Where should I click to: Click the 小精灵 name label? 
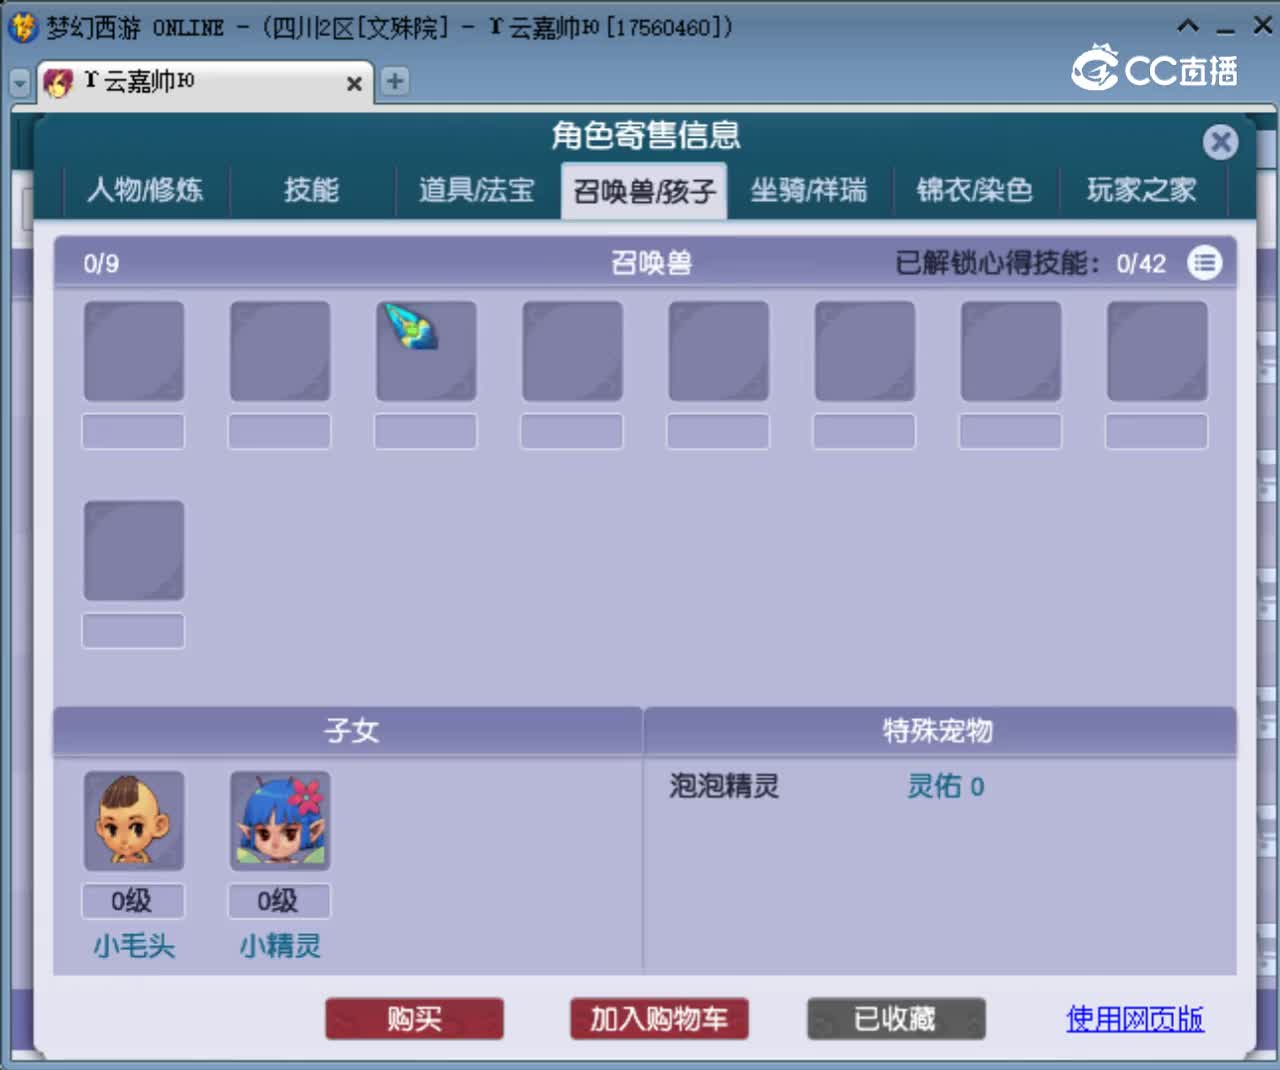tap(280, 946)
